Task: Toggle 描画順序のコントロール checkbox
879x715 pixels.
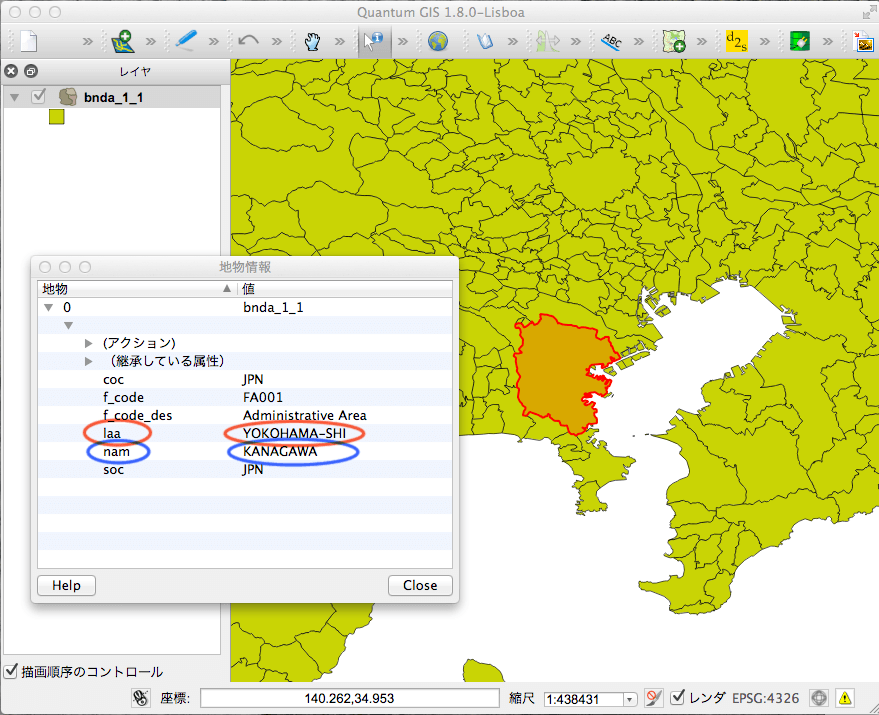Action: pos(12,672)
